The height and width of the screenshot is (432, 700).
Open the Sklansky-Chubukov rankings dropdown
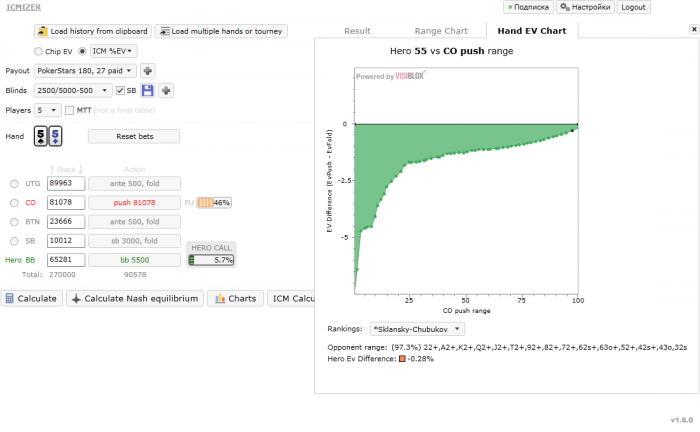417,328
